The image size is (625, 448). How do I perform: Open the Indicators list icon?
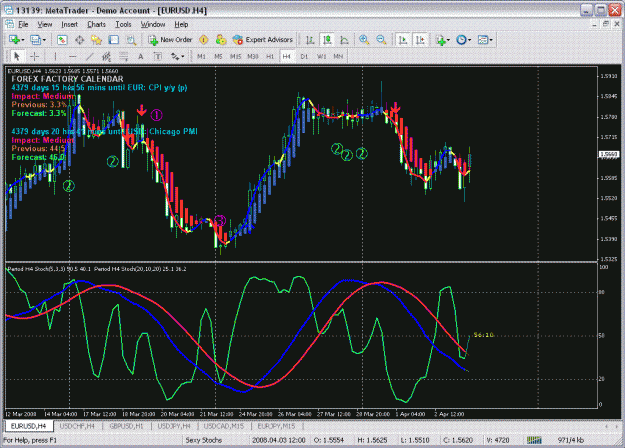click(440, 40)
